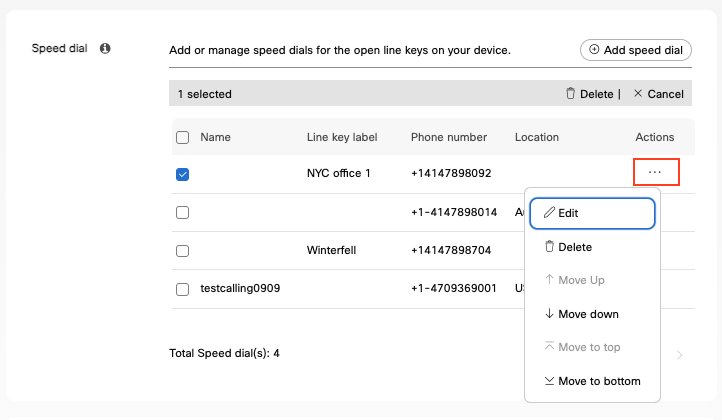Click the Location column header
Screen dimensions: 722x420
coord(537,137)
